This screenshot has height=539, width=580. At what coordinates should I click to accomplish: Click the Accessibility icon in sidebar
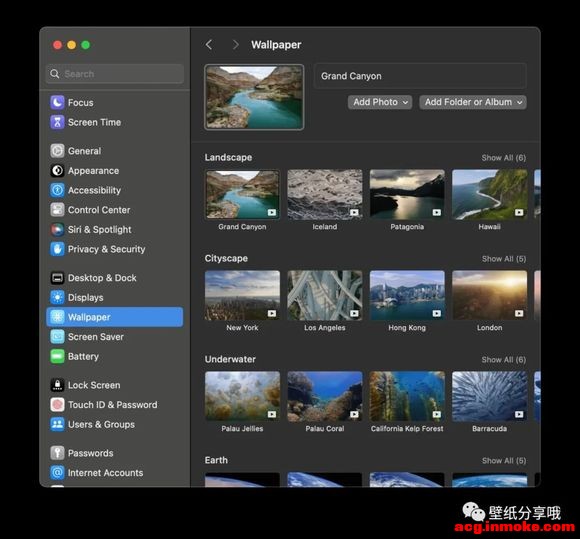(x=57, y=190)
